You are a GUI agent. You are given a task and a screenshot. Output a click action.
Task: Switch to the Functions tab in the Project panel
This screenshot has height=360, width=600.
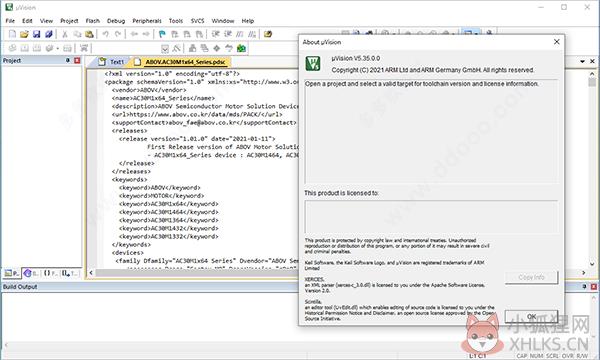[x=50, y=273]
